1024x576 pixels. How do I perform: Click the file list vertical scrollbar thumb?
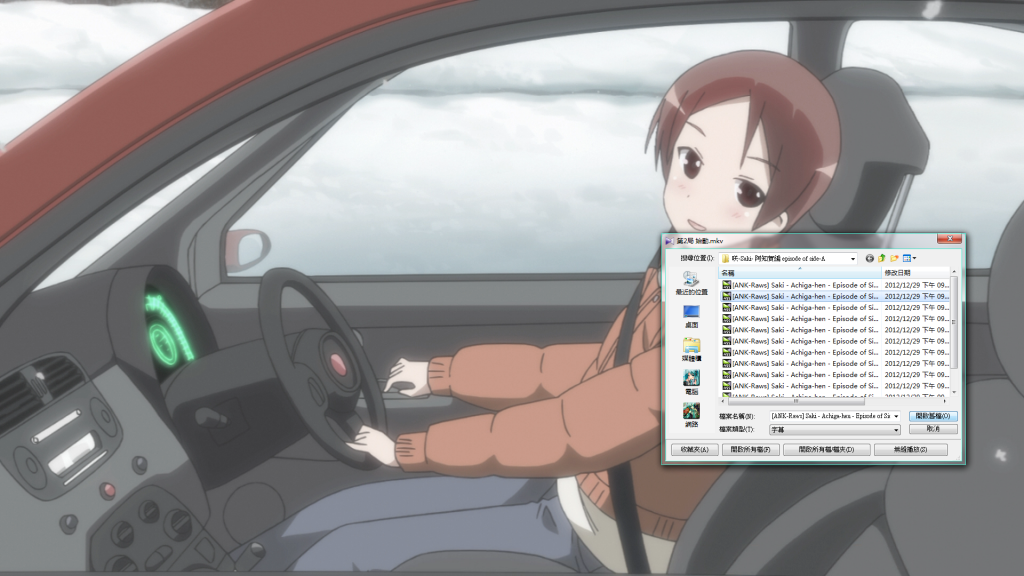954,322
